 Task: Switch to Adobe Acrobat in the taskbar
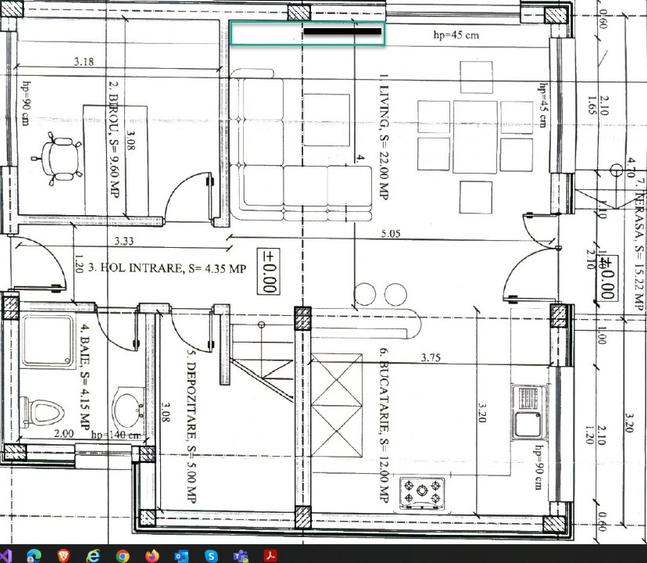(271, 555)
